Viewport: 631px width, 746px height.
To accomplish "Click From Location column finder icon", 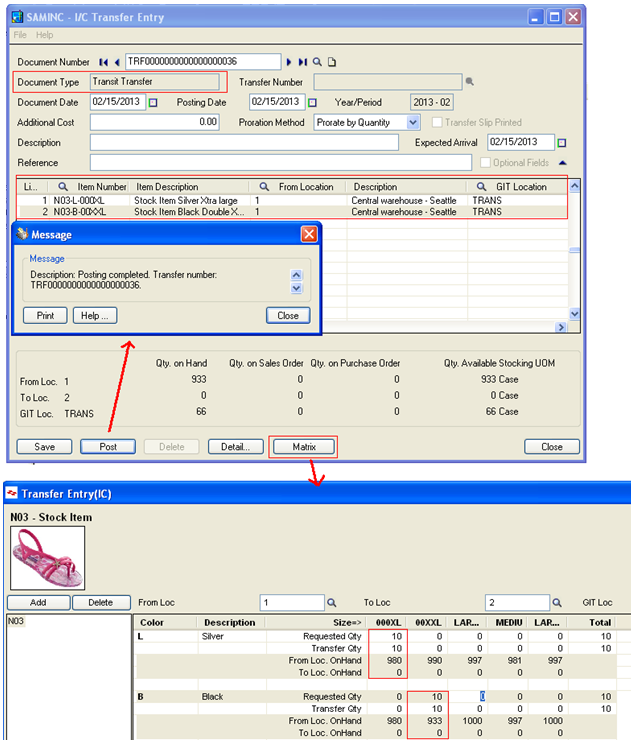I will (x=264, y=187).
